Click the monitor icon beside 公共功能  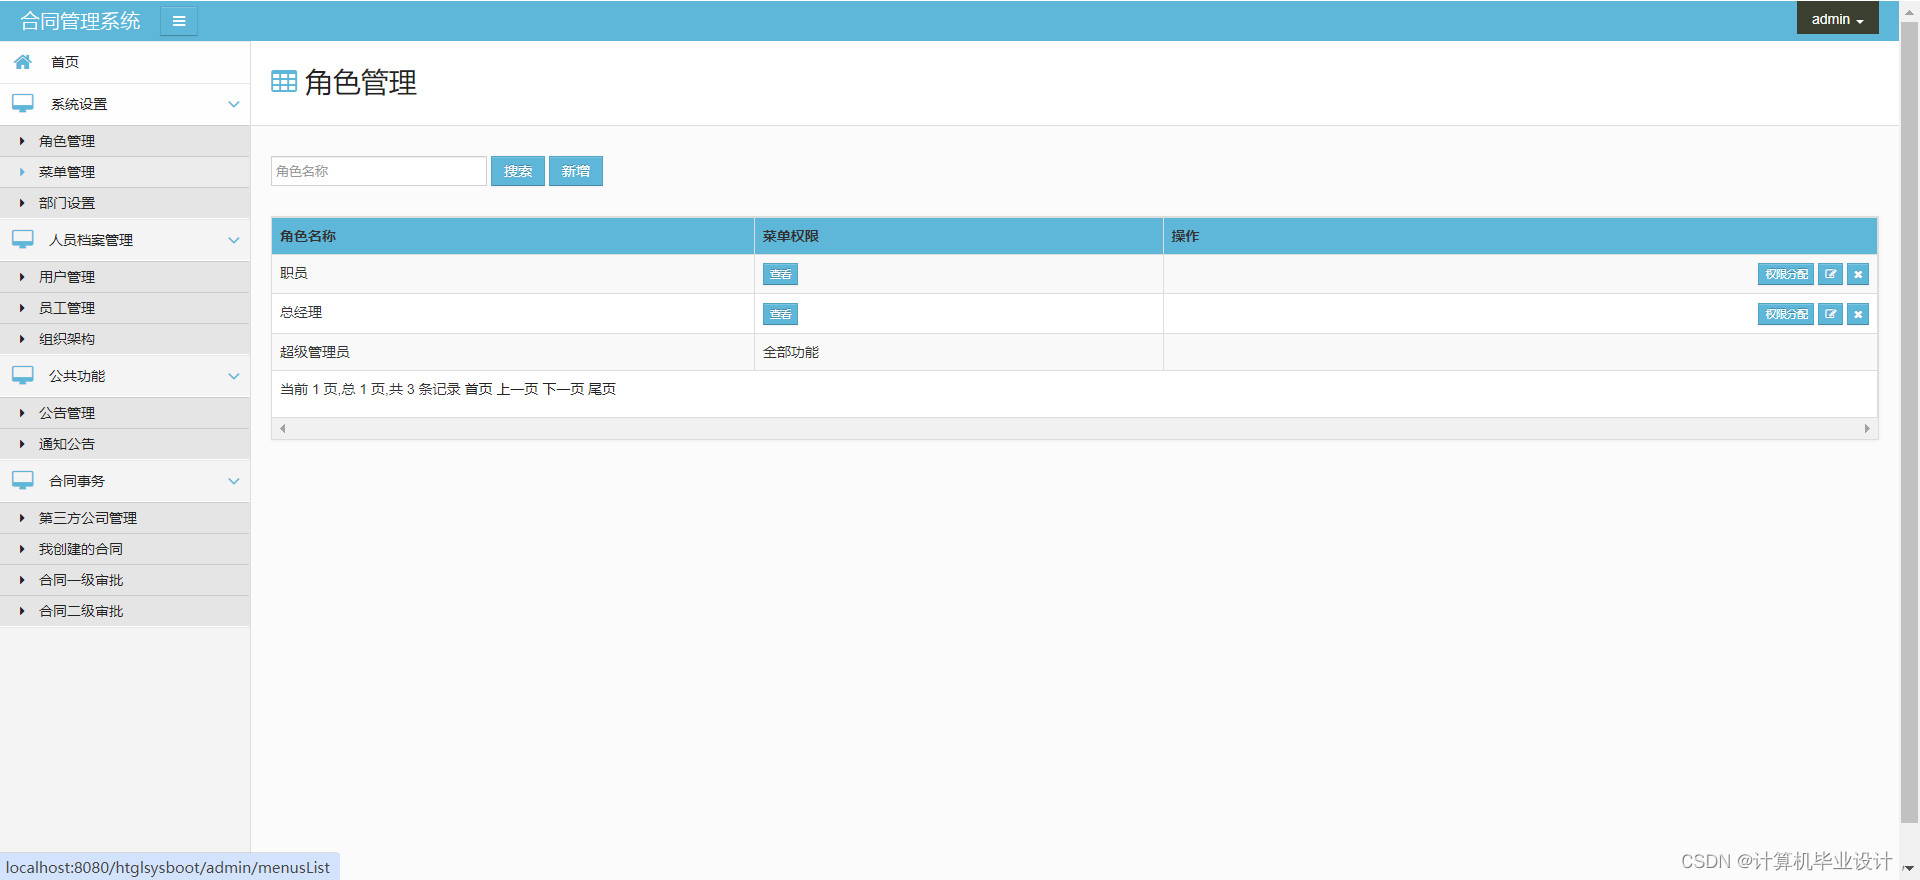pos(23,376)
